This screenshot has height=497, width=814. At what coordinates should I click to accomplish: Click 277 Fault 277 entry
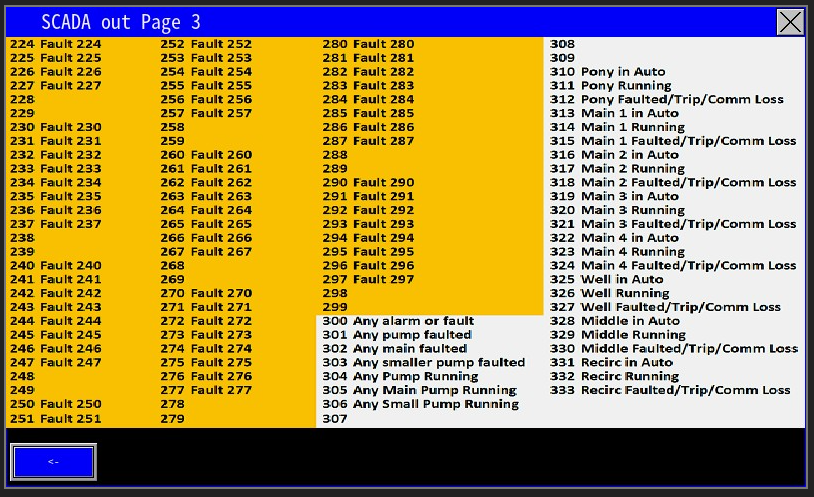click(206, 390)
